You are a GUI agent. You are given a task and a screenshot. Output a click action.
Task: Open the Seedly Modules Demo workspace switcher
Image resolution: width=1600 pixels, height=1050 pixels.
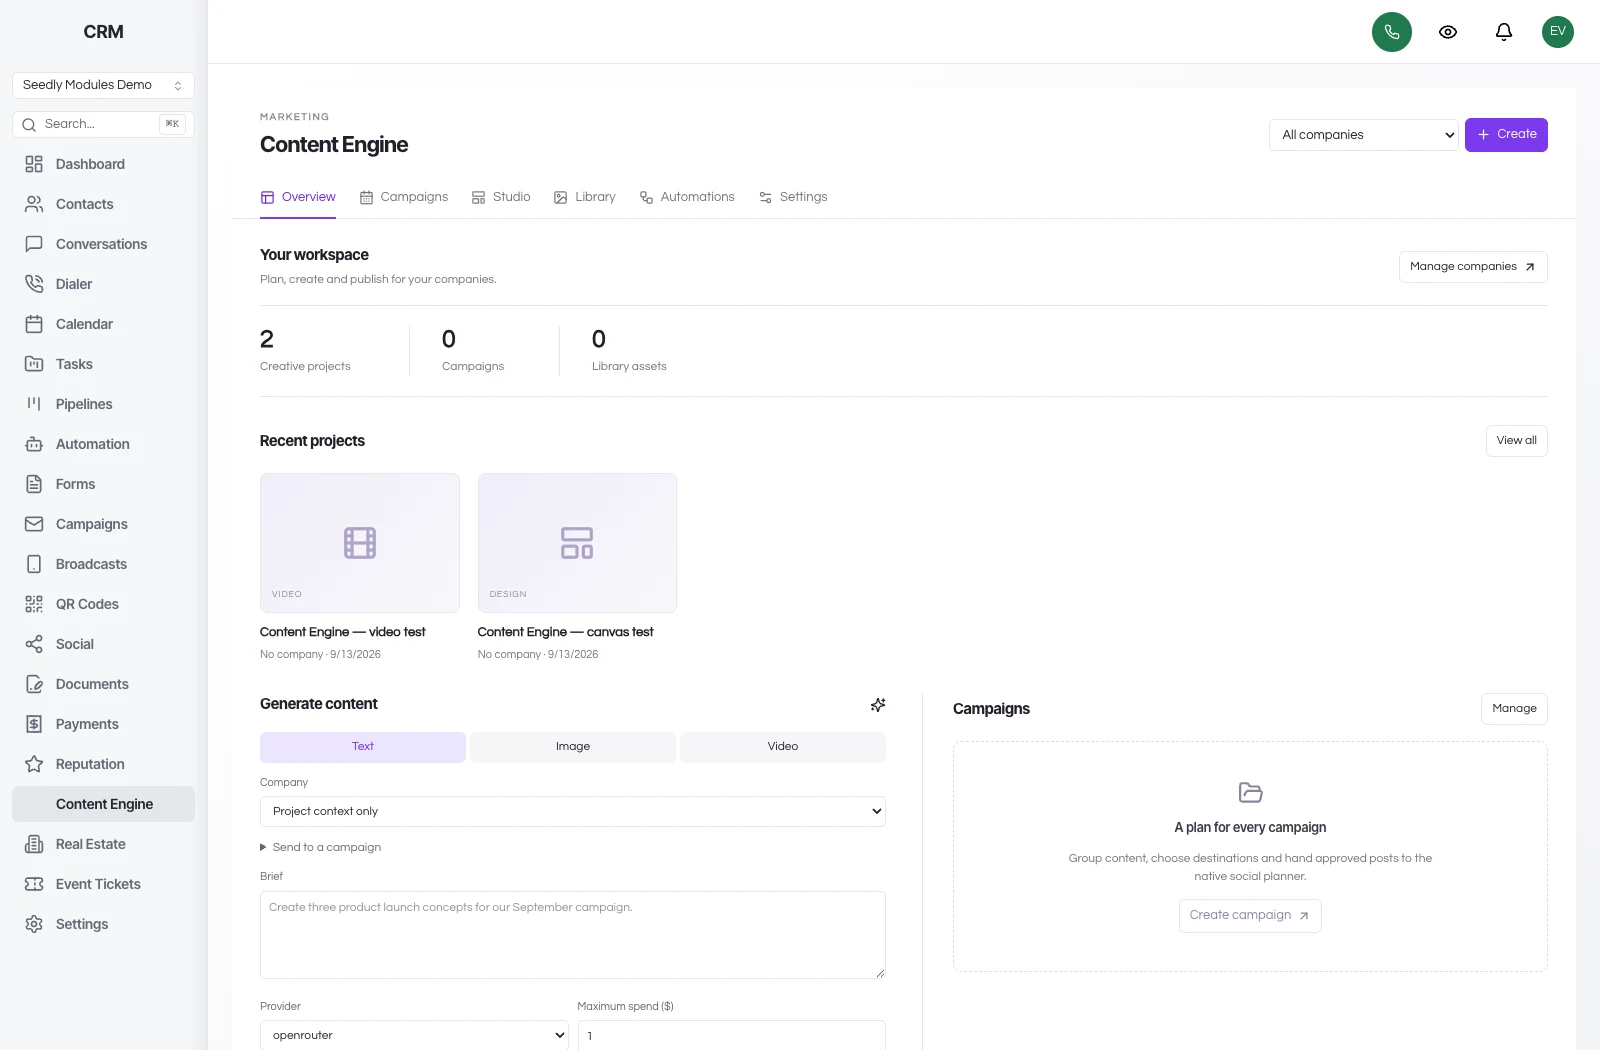(103, 85)
